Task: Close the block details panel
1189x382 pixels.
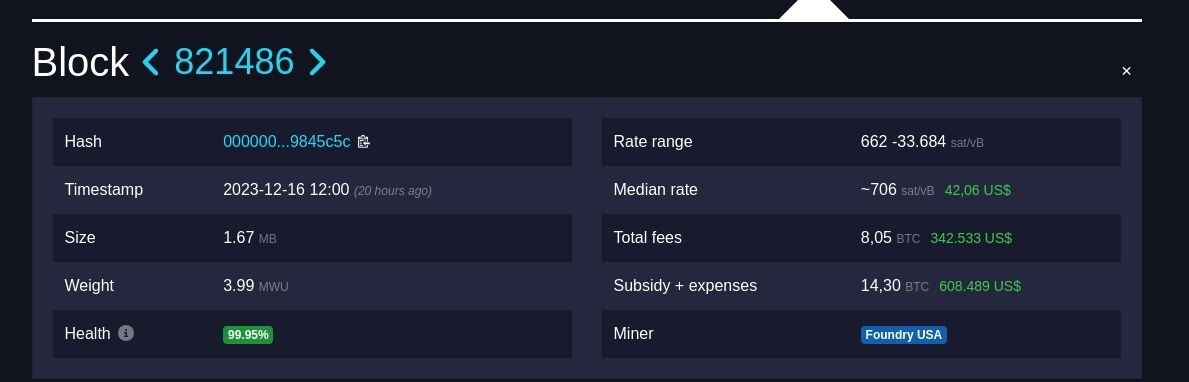Action: point(1126,71)
